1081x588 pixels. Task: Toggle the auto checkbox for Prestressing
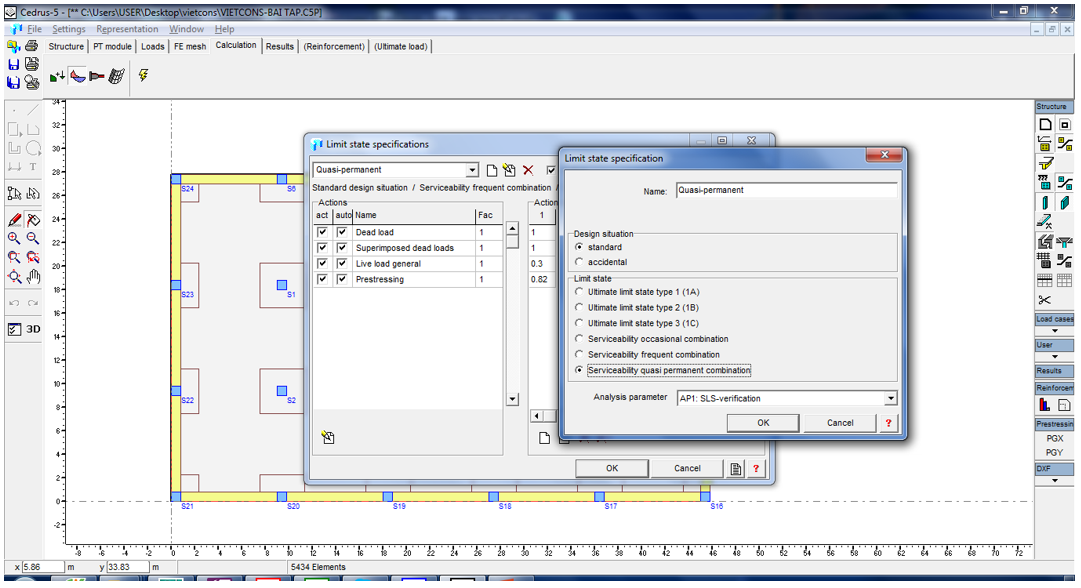click(341, 279)
